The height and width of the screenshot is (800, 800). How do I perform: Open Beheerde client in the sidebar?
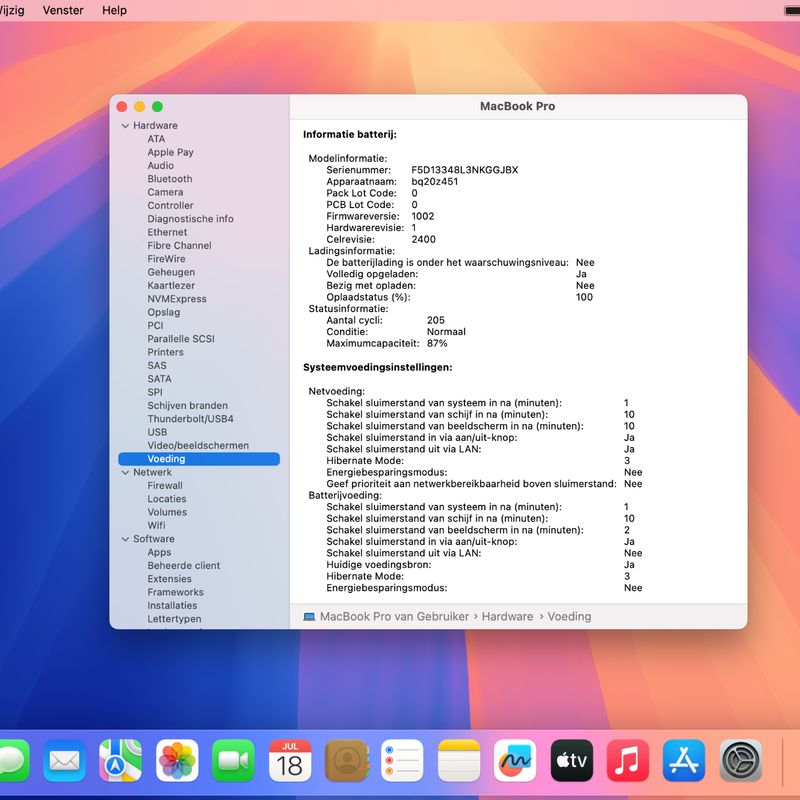(184, 565)
